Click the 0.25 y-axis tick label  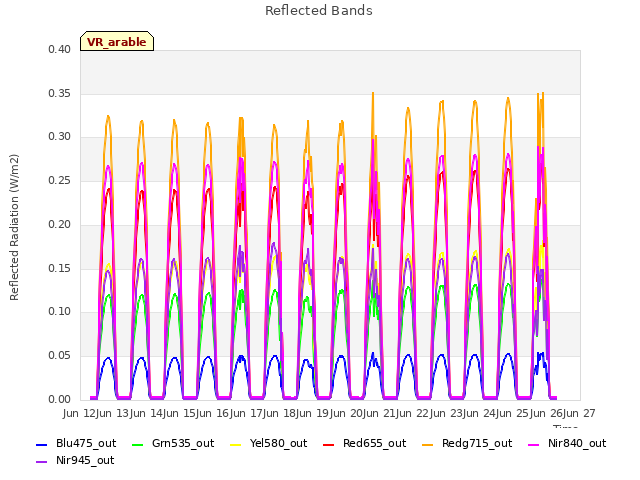coord(59,180)
